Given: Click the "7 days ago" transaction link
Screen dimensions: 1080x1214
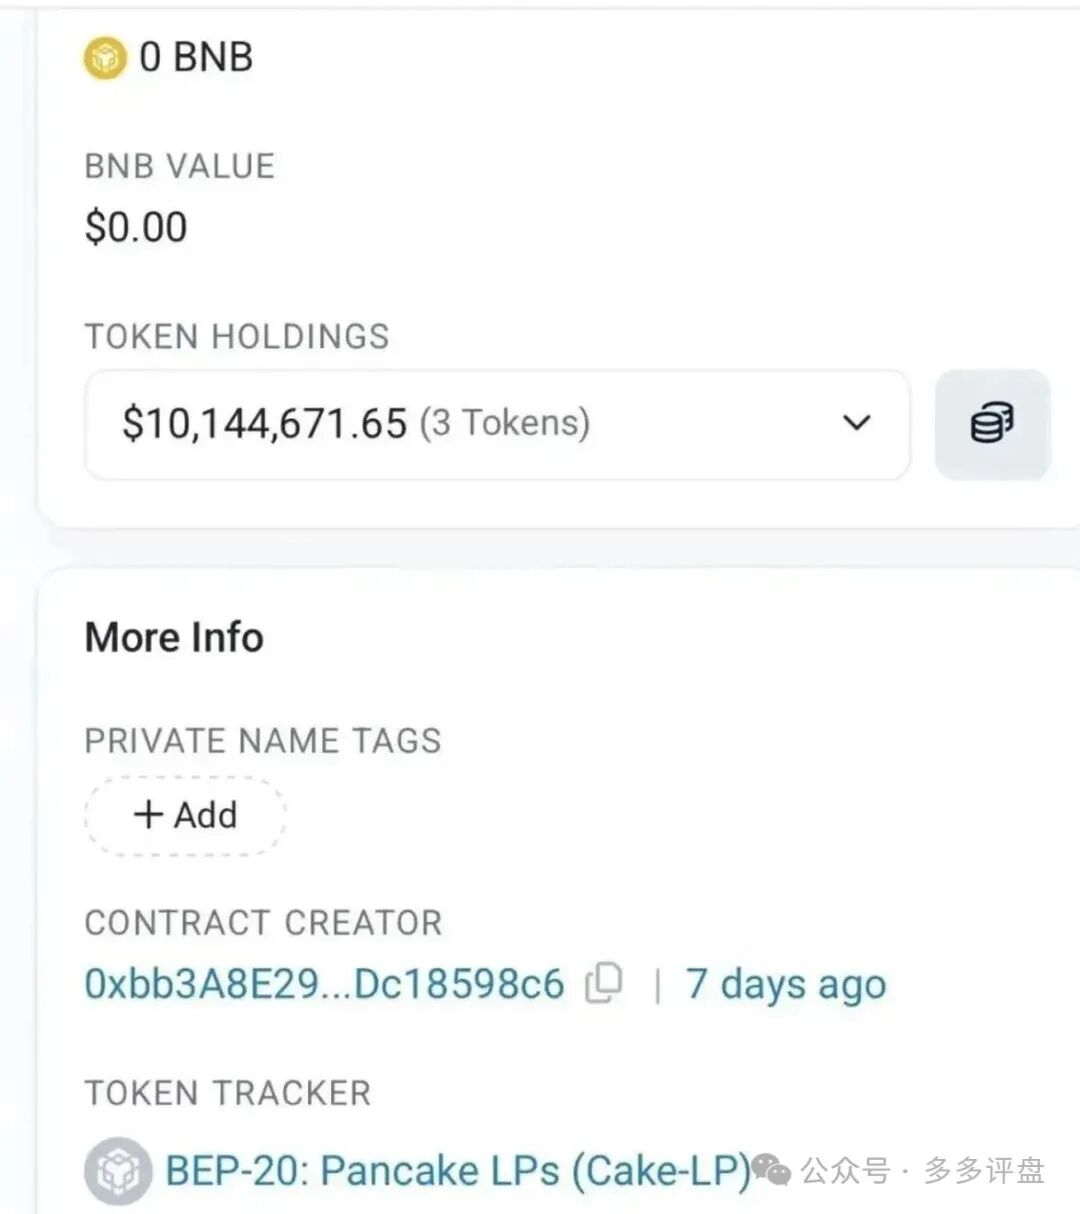Looking at the screenshot, I should (785, 984).
